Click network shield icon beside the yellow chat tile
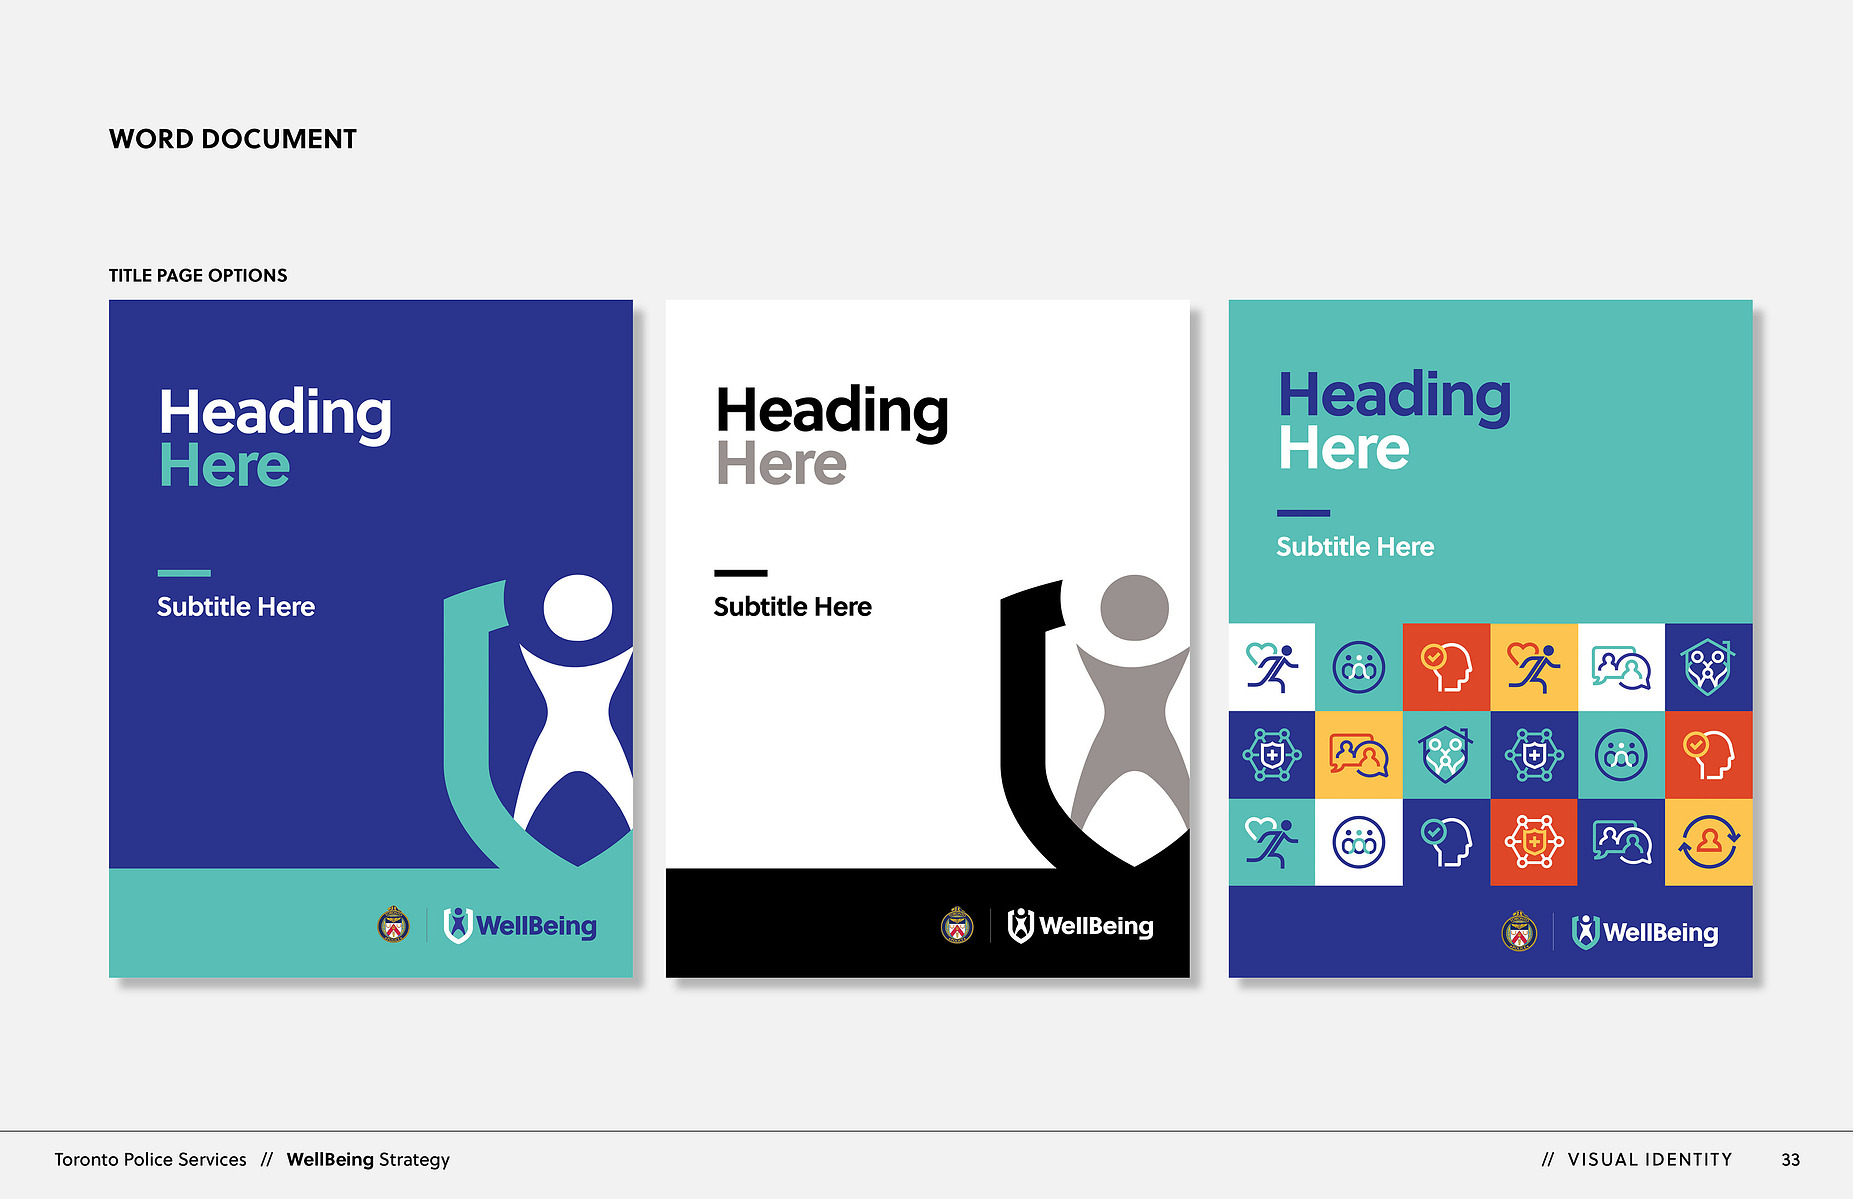 pyautogui.click(x=1272, y=755)
